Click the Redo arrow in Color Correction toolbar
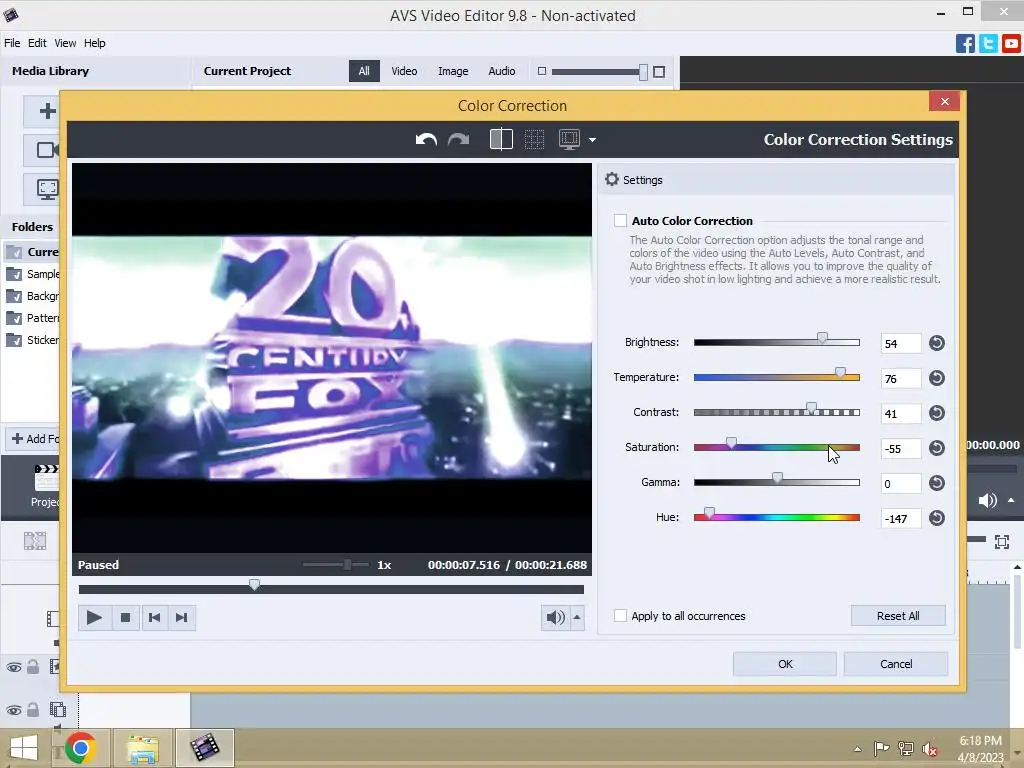This screenshot has height=768, width=1024. tap(458, 139)
